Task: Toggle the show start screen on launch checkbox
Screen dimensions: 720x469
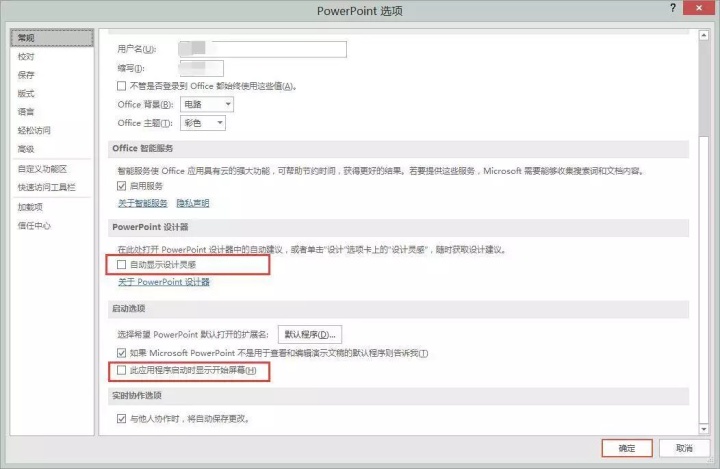Action: (x=121, y=370)
